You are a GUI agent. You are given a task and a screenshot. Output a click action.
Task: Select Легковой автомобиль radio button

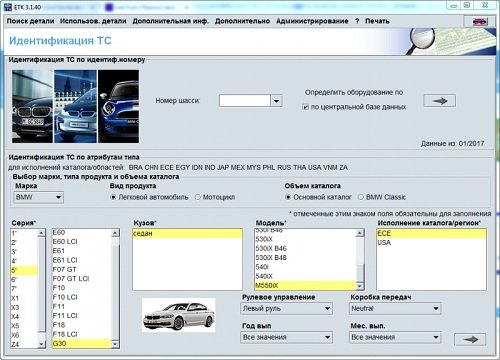113,197
